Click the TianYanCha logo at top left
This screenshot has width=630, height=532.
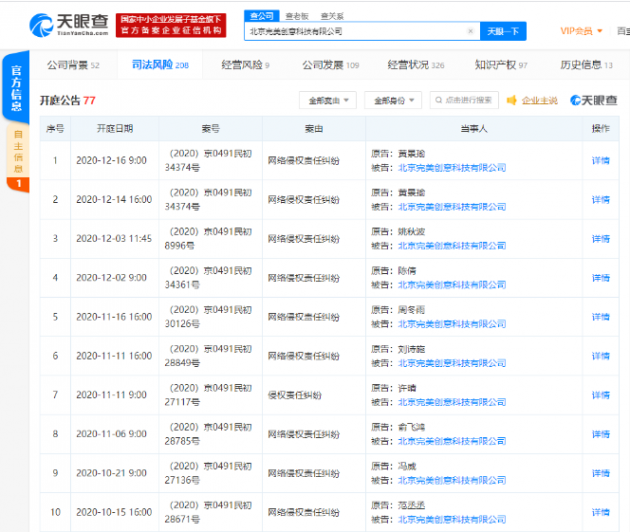(x=69, y=25)
